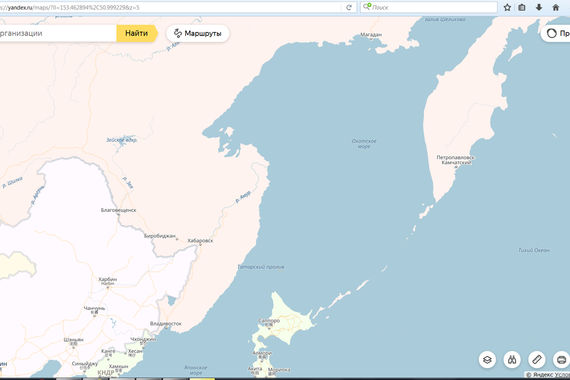Select the ruler distance measurement tool
This screenshot has height=380, width=570.
pyautogui.click(x=537, y=360)
